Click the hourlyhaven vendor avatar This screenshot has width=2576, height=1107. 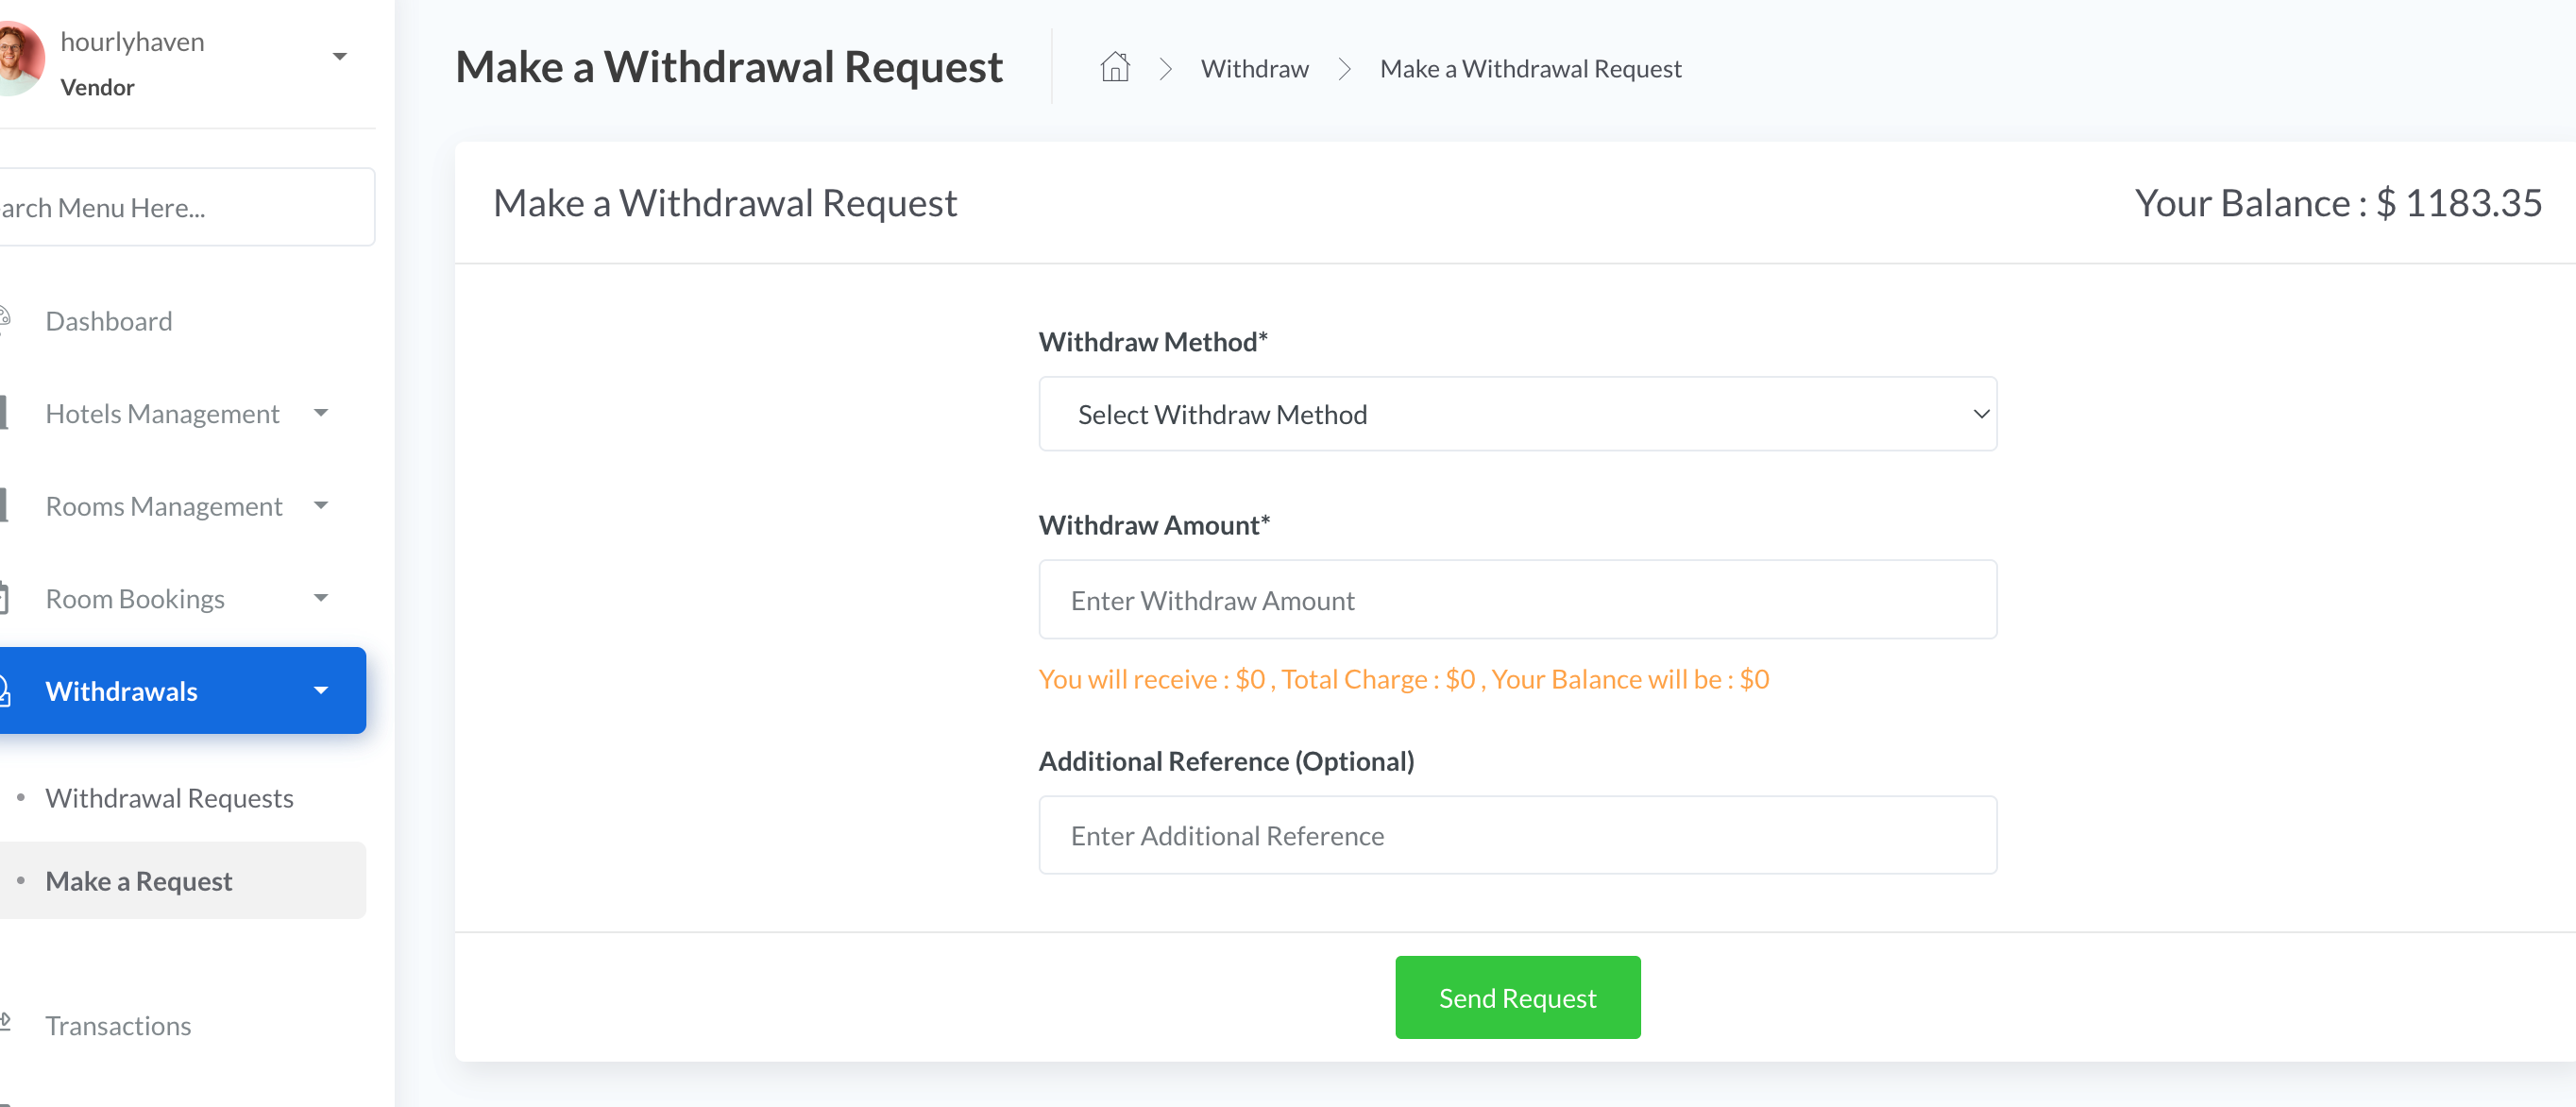point(18,58)
